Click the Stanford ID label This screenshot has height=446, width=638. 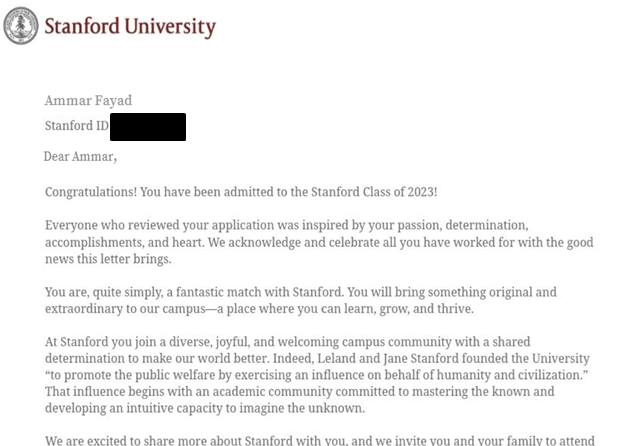[x=76, y=125]
